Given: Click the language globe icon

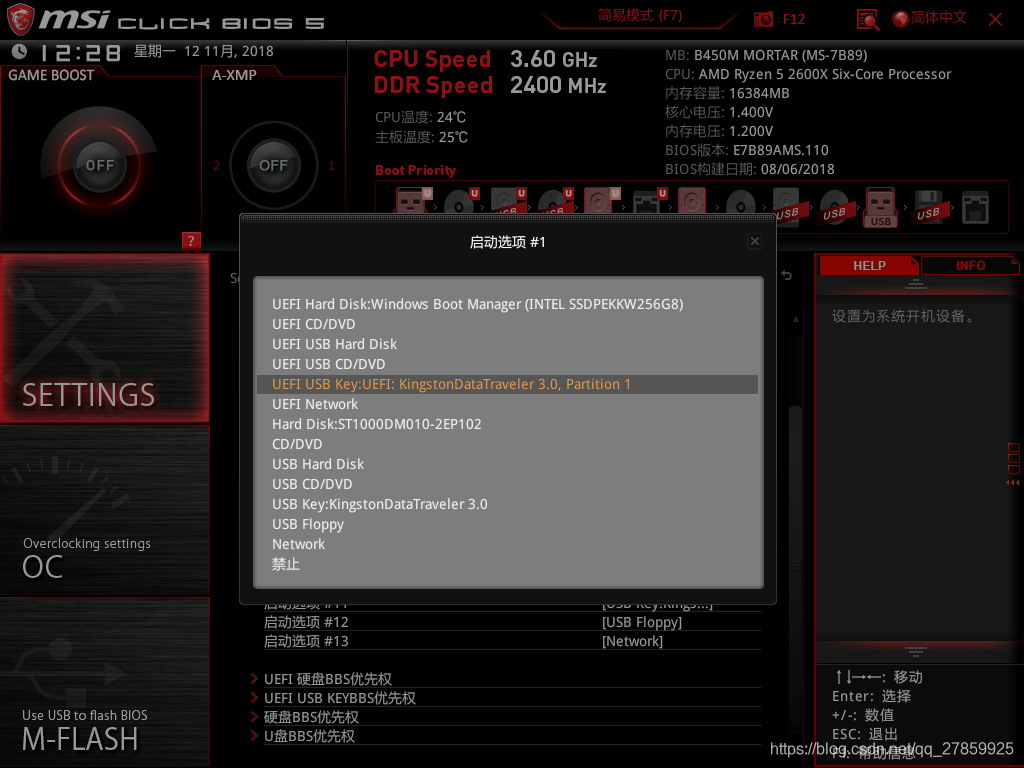Looking at the screenshot, I should (901, 19).
